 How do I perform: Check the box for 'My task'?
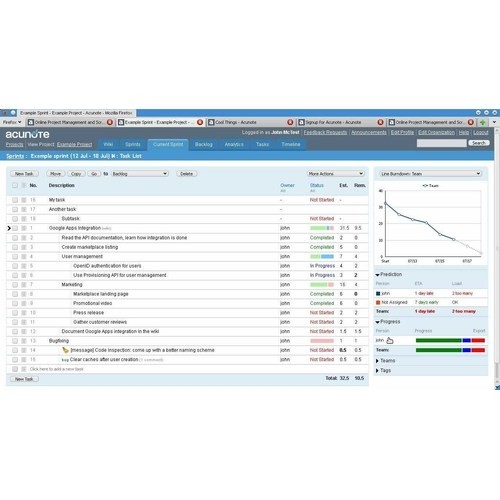[x=15, y=200]
